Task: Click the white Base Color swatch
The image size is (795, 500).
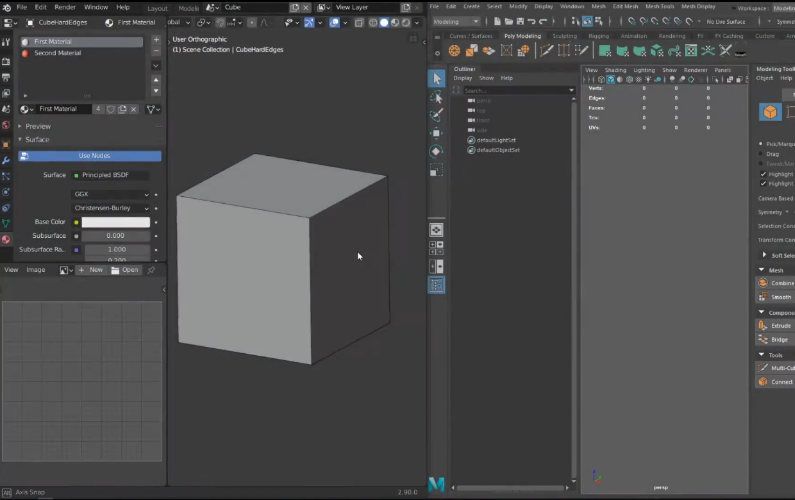Action: click(116, 222)
